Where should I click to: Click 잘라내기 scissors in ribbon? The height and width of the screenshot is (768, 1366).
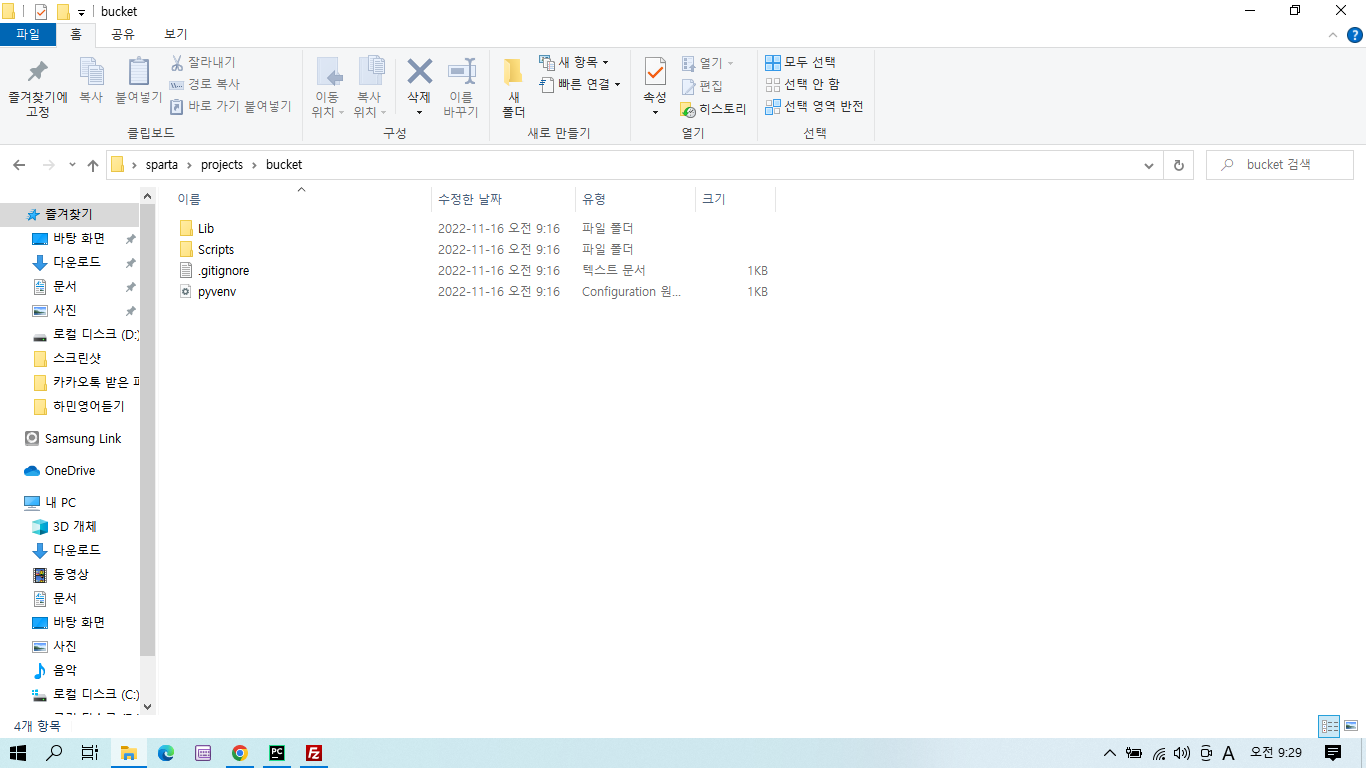pos(203,62)
